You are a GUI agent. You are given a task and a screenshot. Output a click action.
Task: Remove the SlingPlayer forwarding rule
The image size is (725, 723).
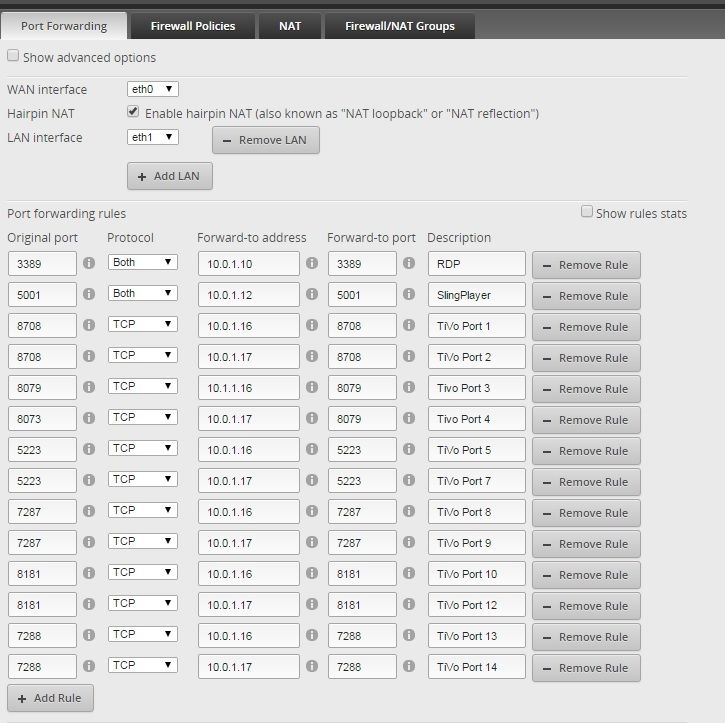point(586,296)
